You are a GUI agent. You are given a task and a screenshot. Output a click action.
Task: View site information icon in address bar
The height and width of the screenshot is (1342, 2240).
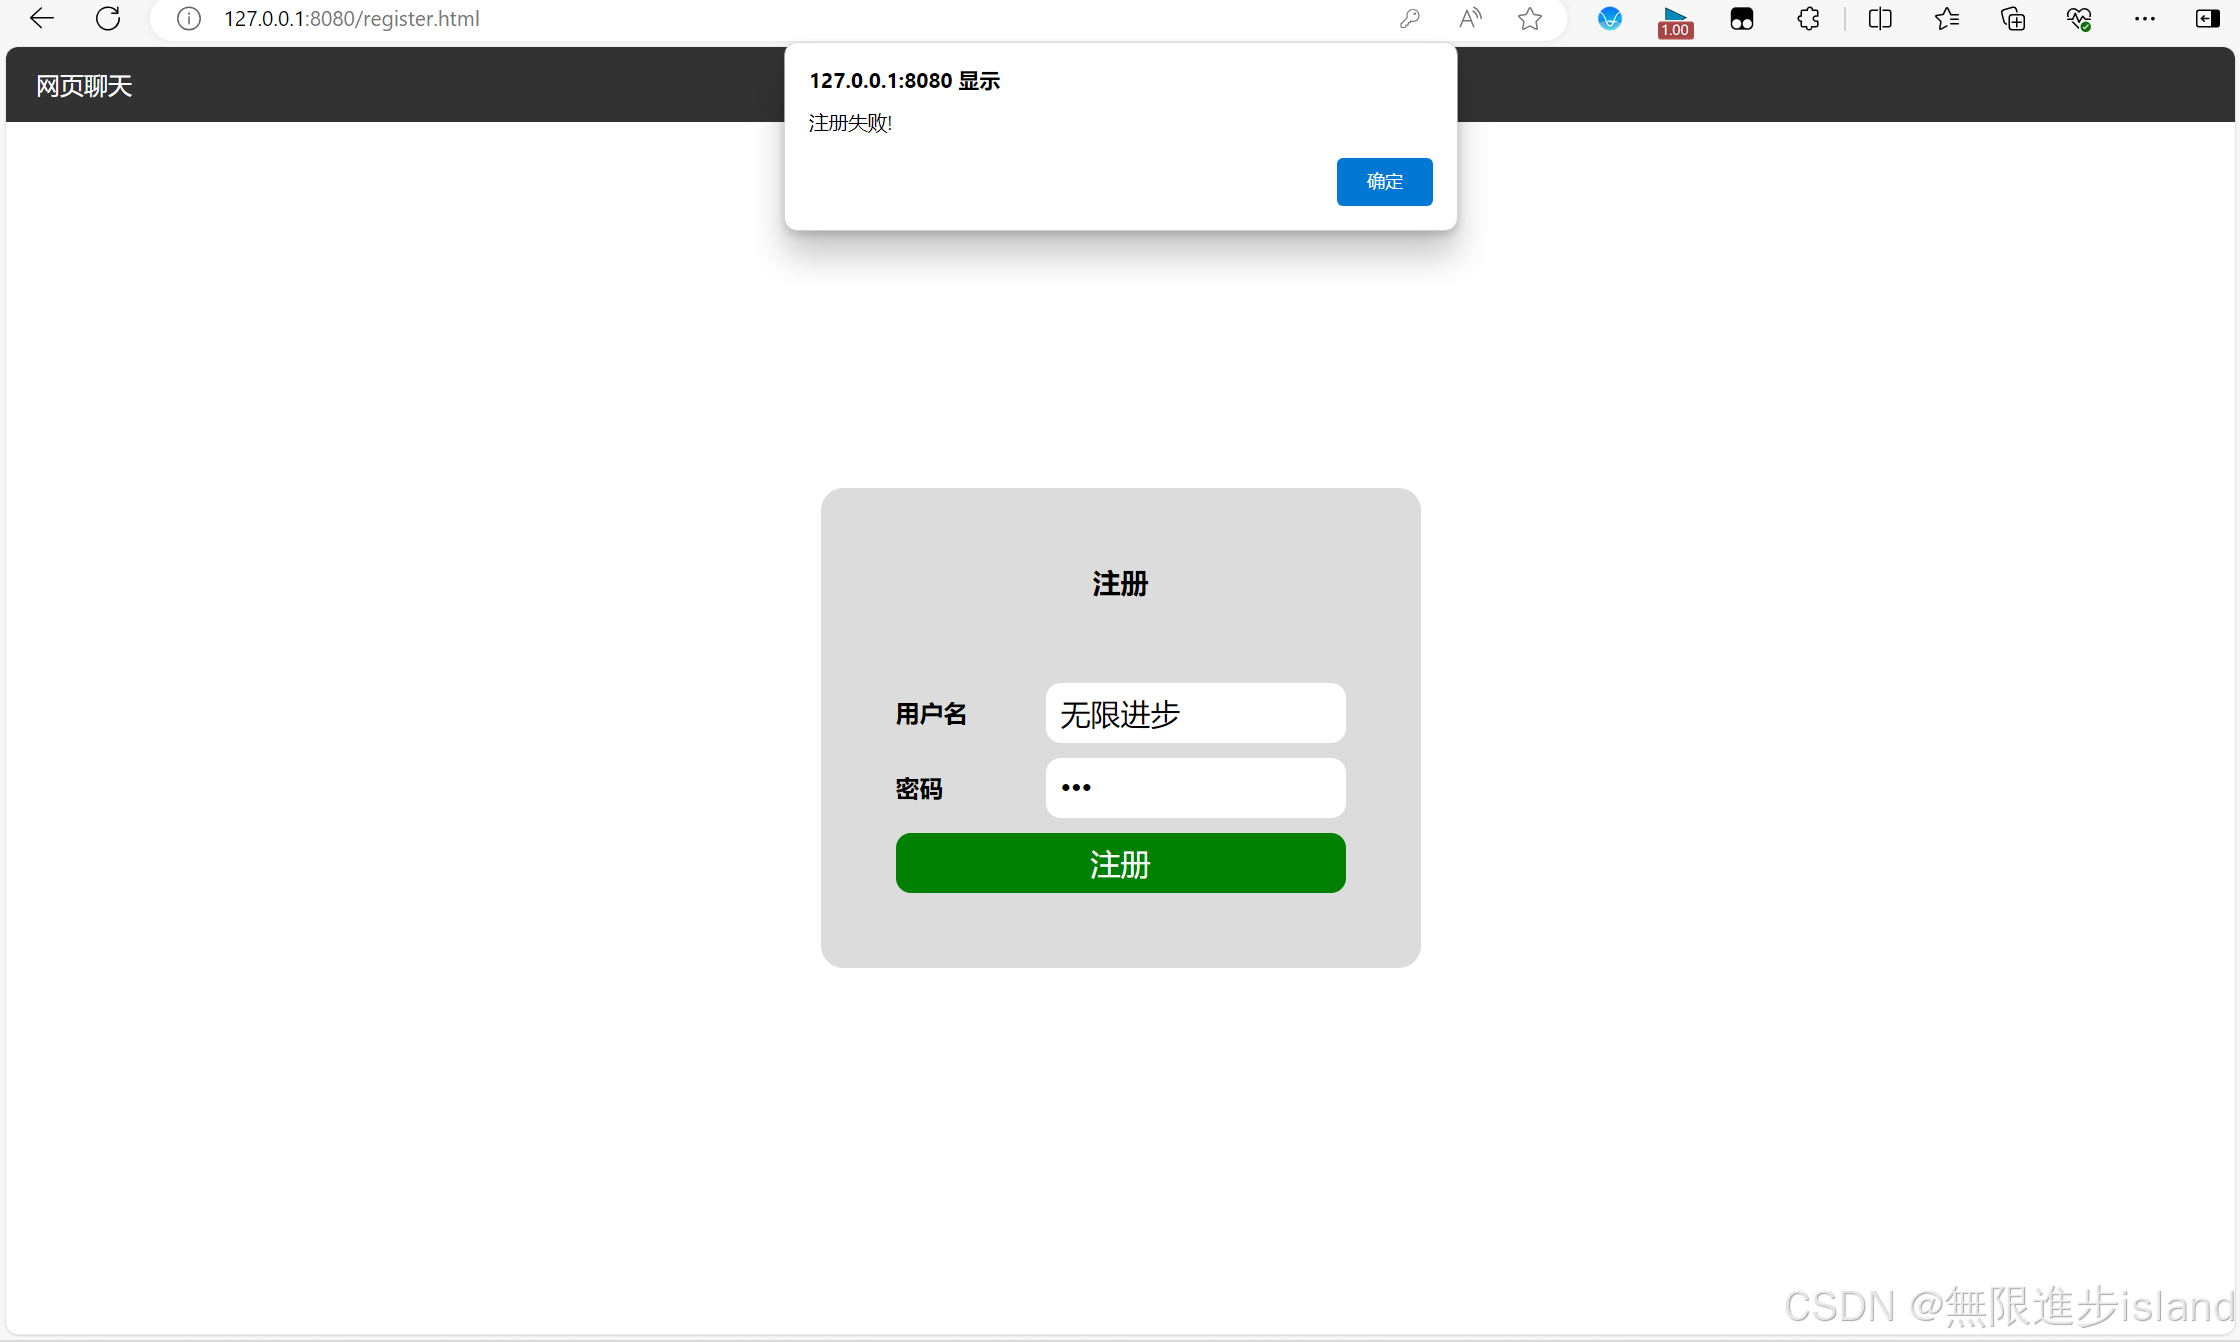189,18
